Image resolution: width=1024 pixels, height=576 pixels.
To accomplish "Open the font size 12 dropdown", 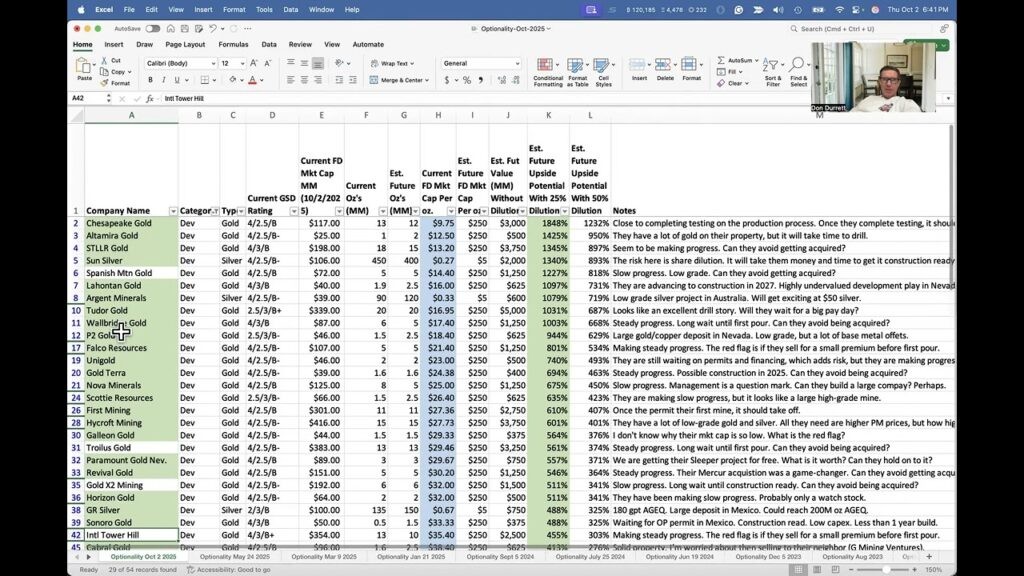I will pyautogui.click(x=242, y=63).
